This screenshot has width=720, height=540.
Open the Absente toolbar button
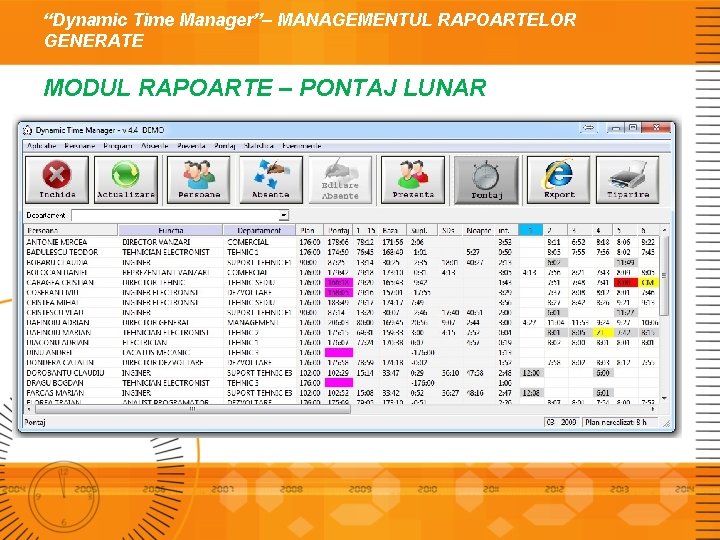271,180
